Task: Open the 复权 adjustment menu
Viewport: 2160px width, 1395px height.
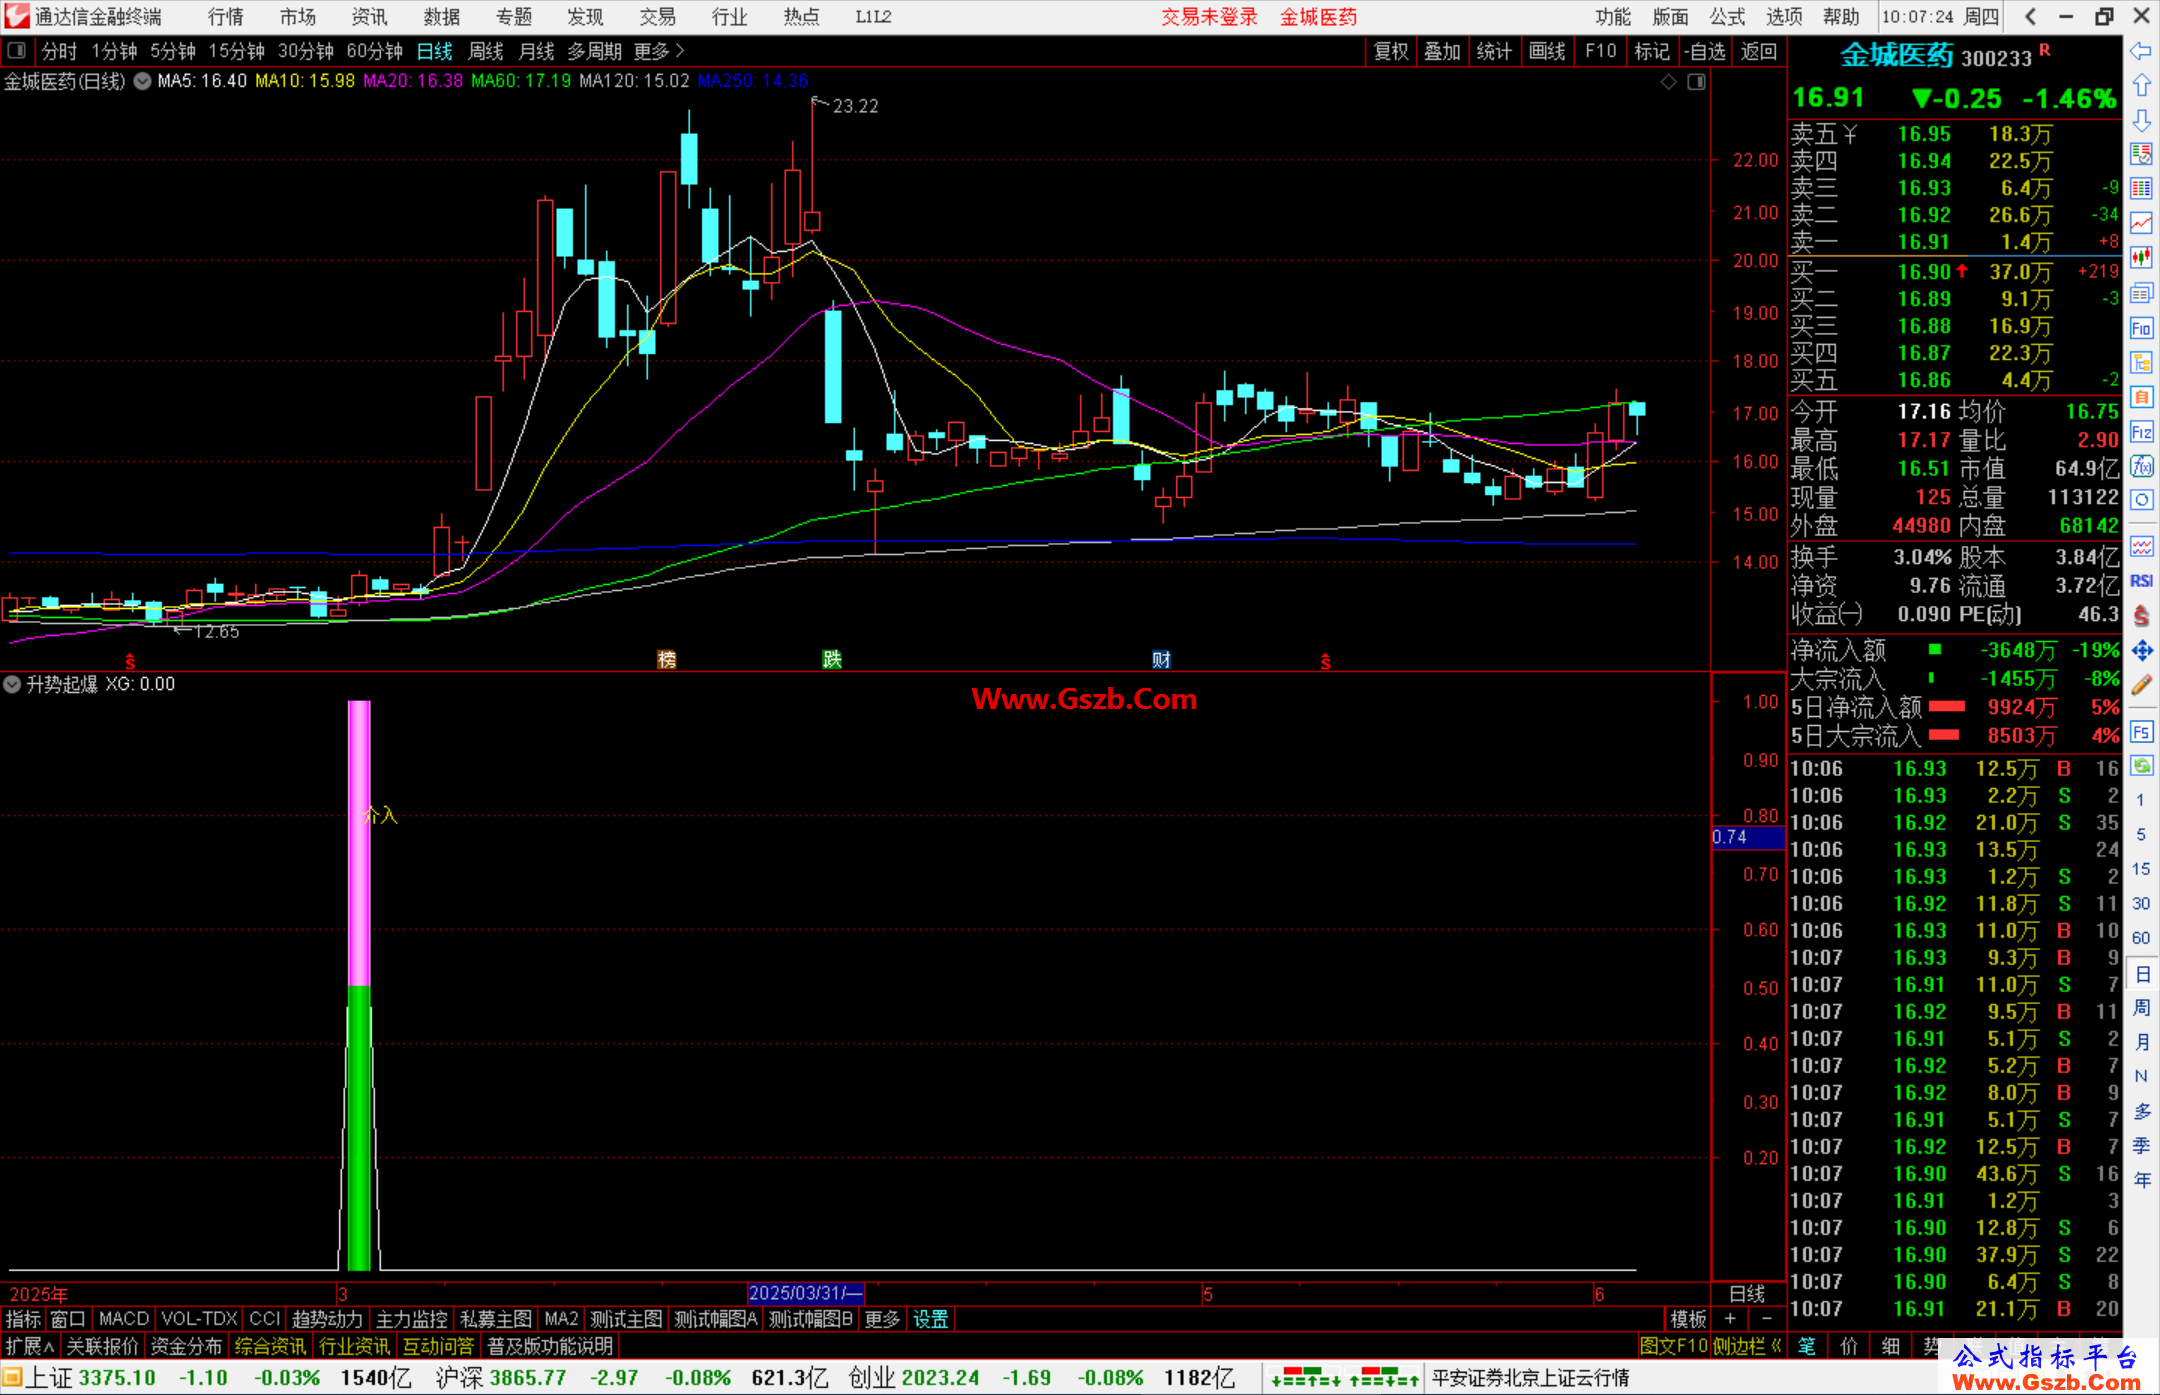Action: [1391, 51]
